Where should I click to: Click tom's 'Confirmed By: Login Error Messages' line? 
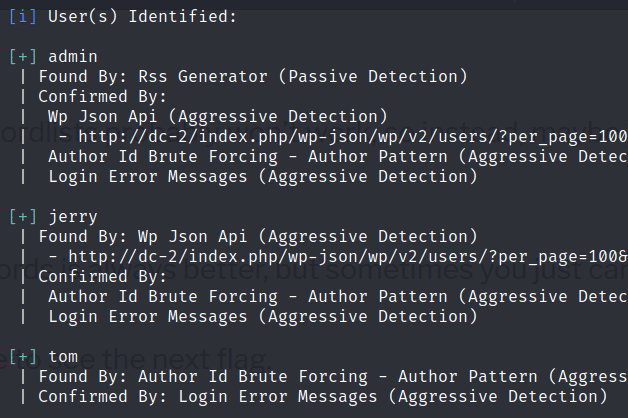click(x=323, y=397)
